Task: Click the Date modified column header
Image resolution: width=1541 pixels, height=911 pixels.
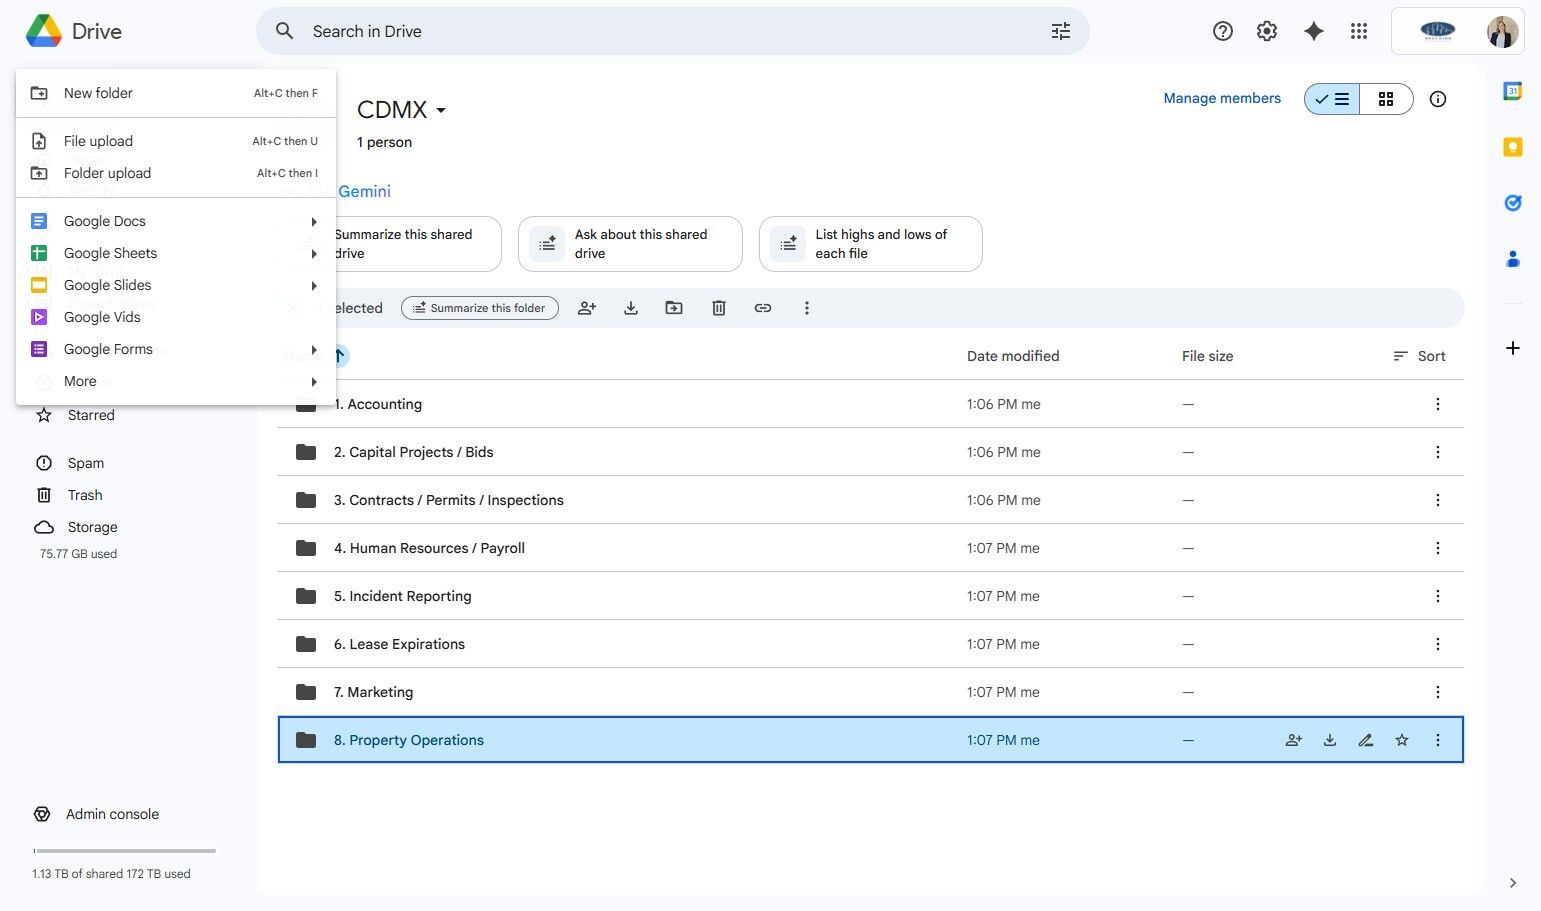Action: 1012,356
